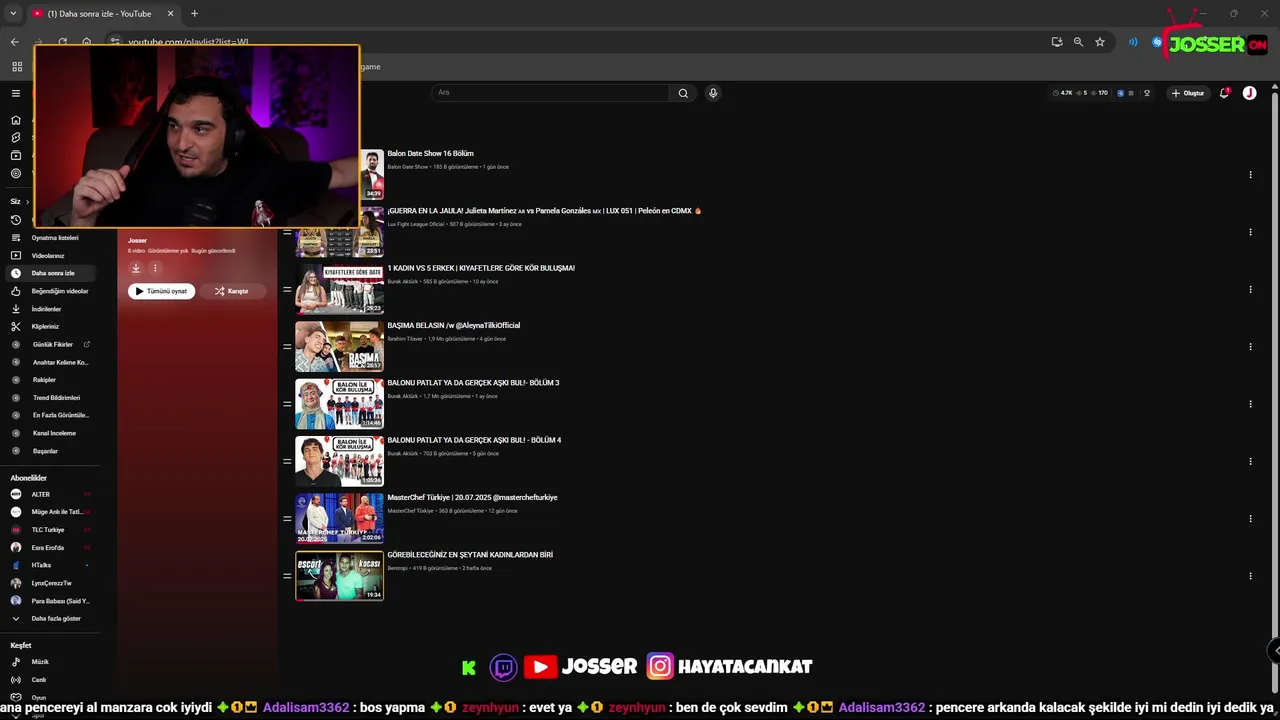1280x720 pixels.
Task: Open İndirilenler in the sidebar
Action: (46, 309)
